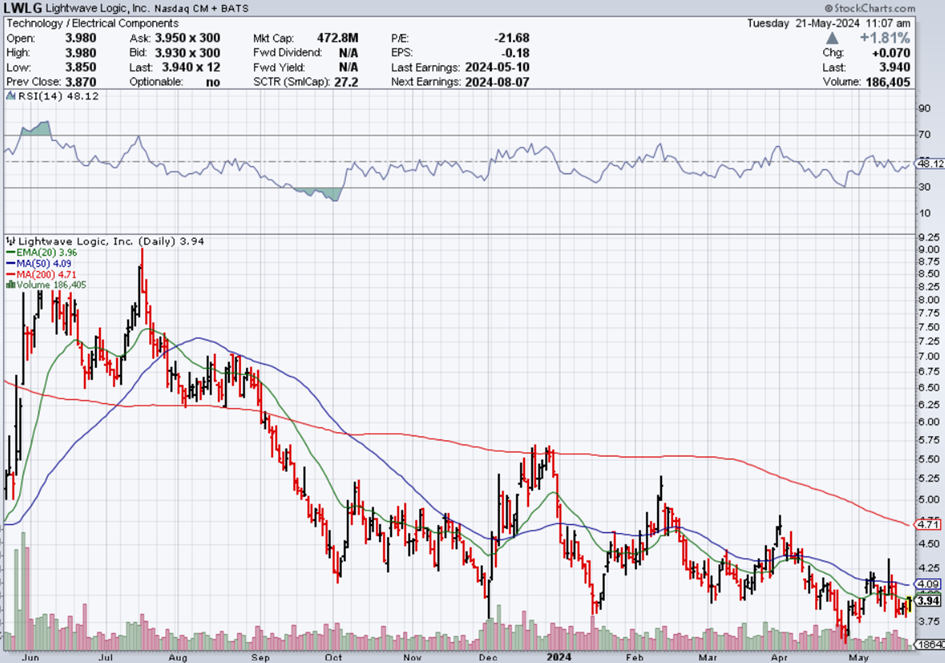This screenshot has height=663, width=945.
Task: Click the Nov label on the time axis
Action: tap(412, 657)
